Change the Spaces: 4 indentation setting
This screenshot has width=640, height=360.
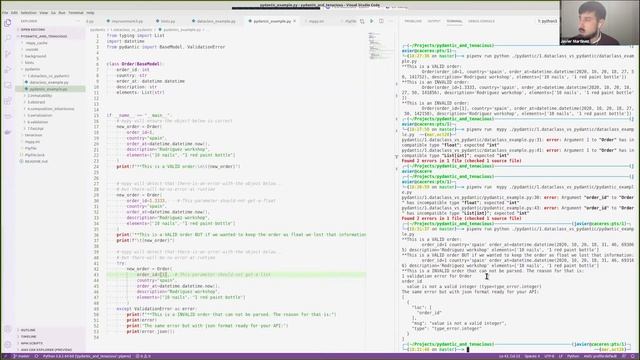coord(532,356)
